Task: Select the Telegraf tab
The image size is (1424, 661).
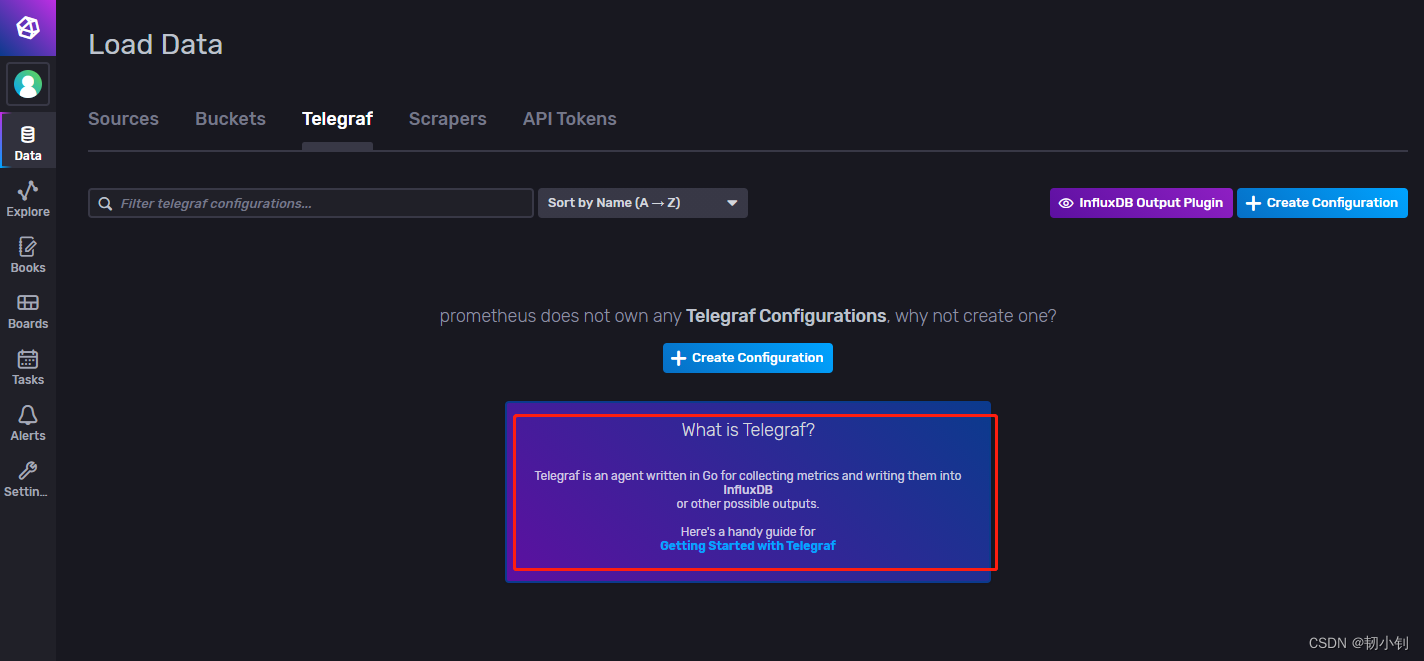Action: tap(337, 119)
